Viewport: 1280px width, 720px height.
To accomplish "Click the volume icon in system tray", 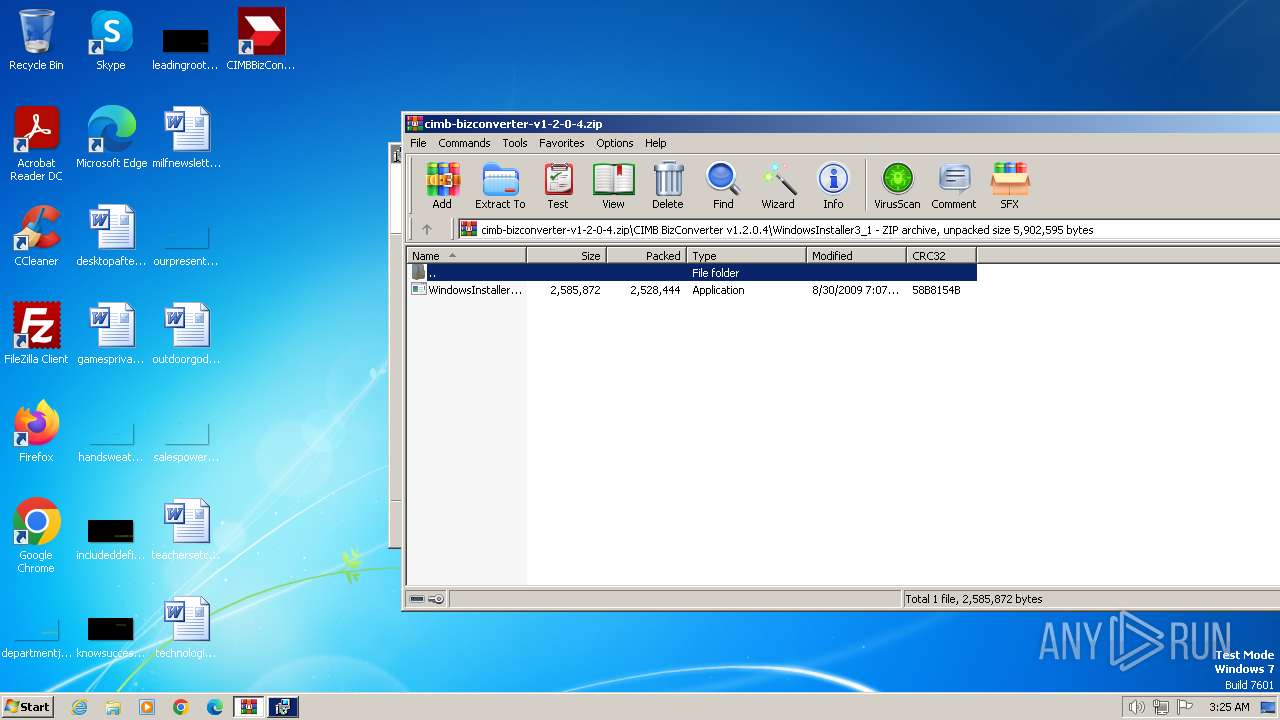I will pyautogui.click(x=1136, y=707).
